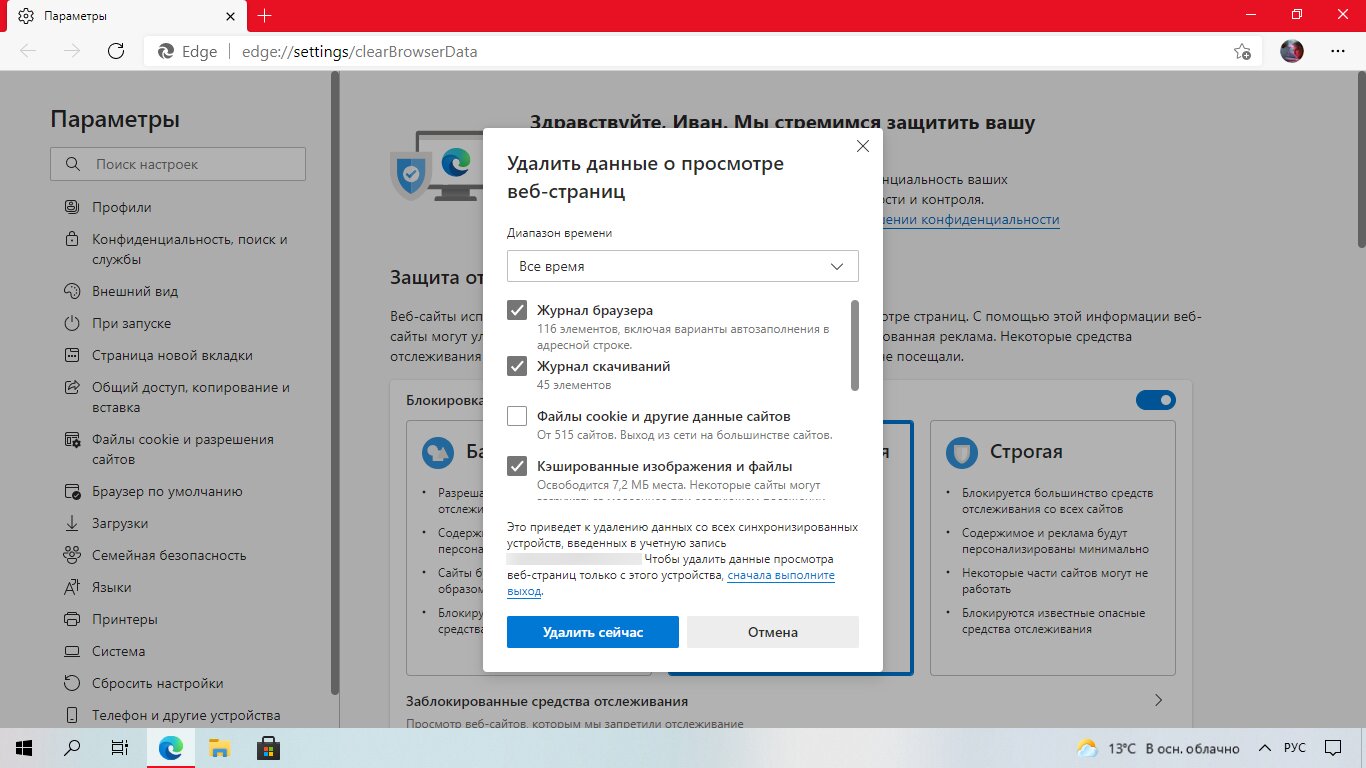The height and width of the screenshot is (768, 1366).
Task: Open Privacy, search and services section
Action: pyautogui.click(x=190, y=249)
